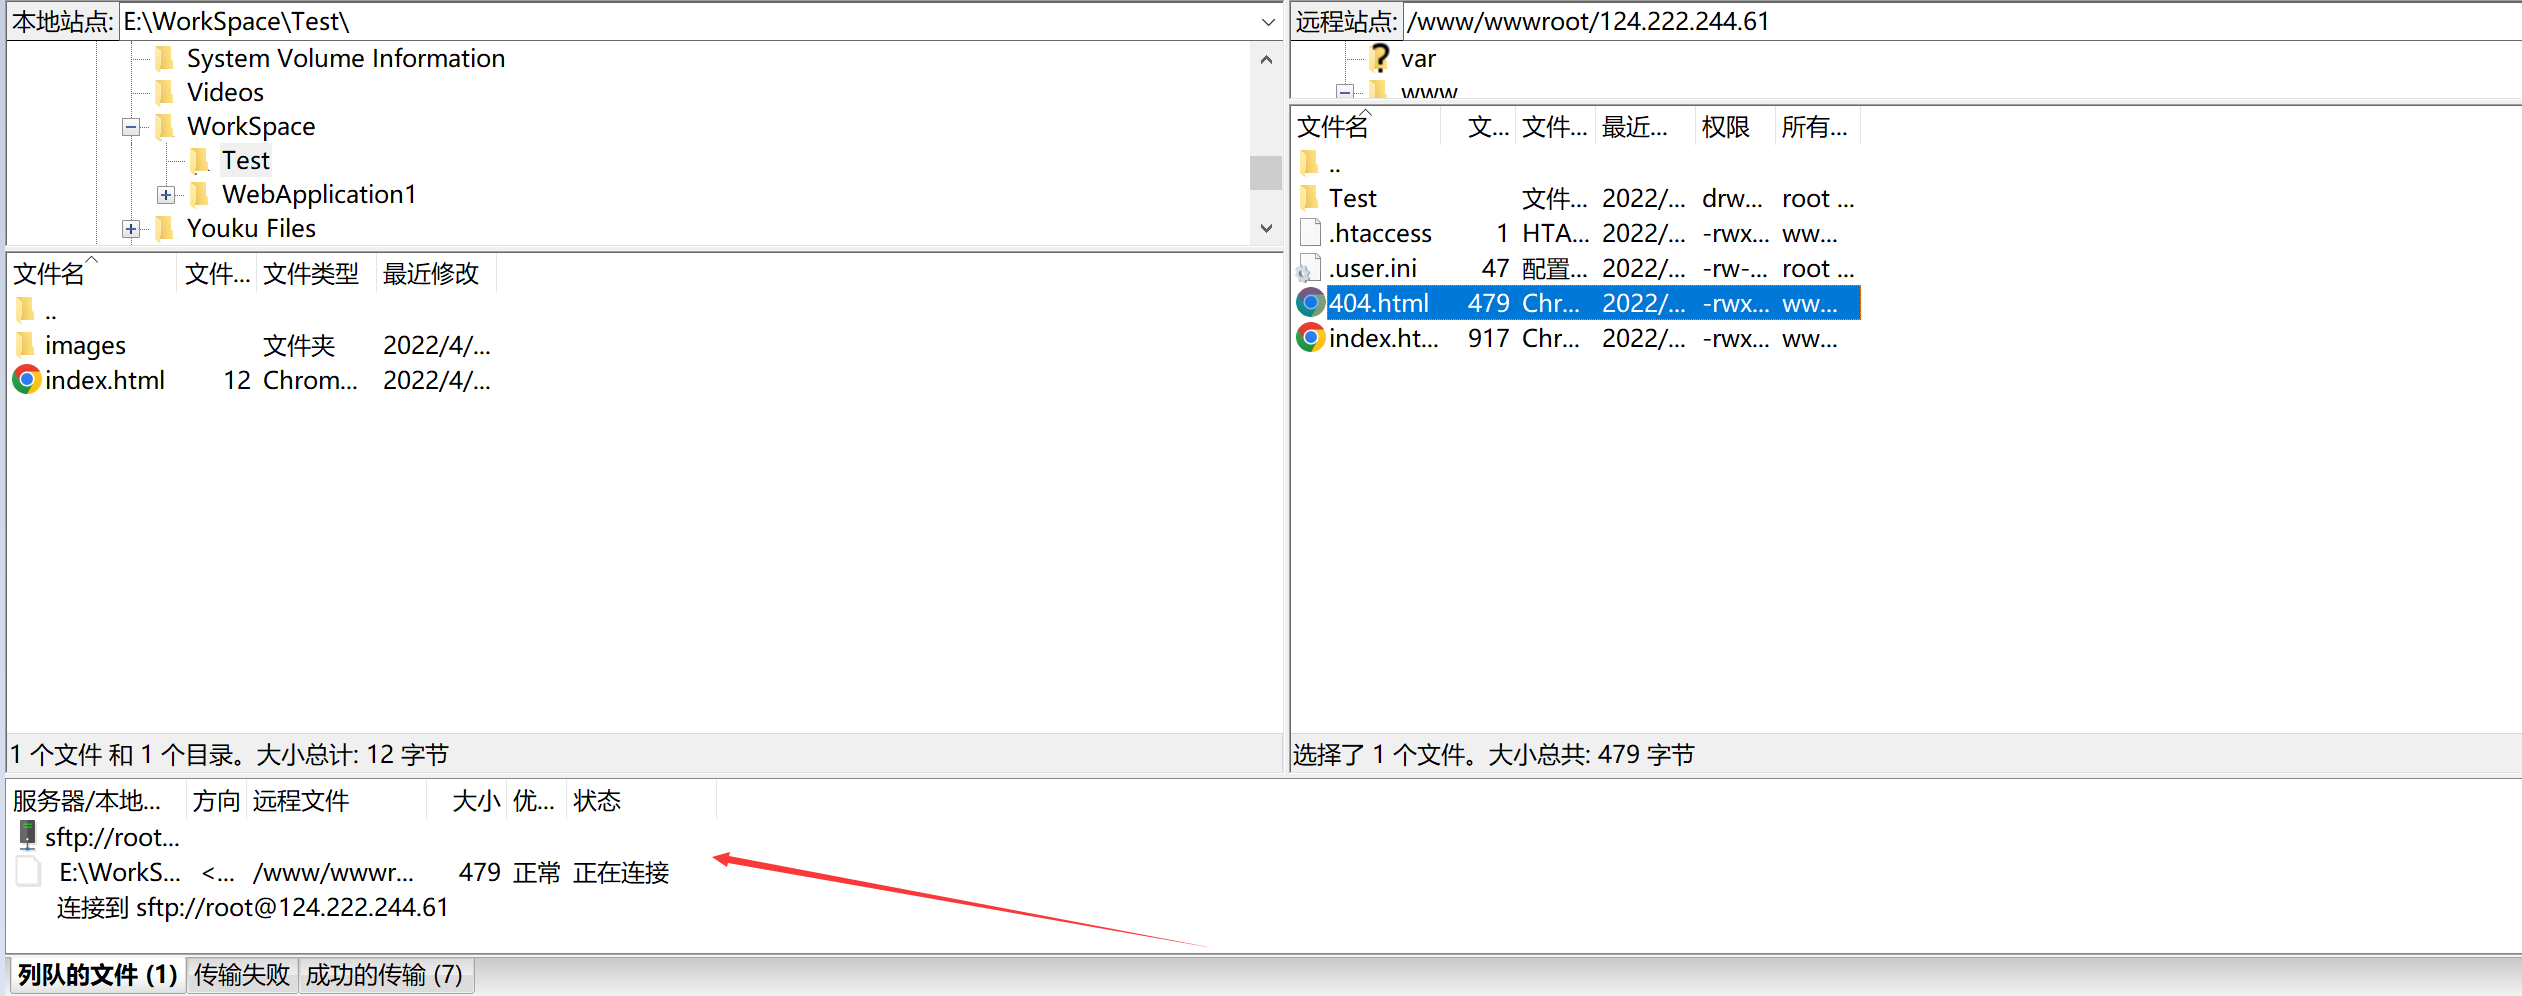
Task: Click the /www/wwwr... remote file cell
Action: point(333,873)
